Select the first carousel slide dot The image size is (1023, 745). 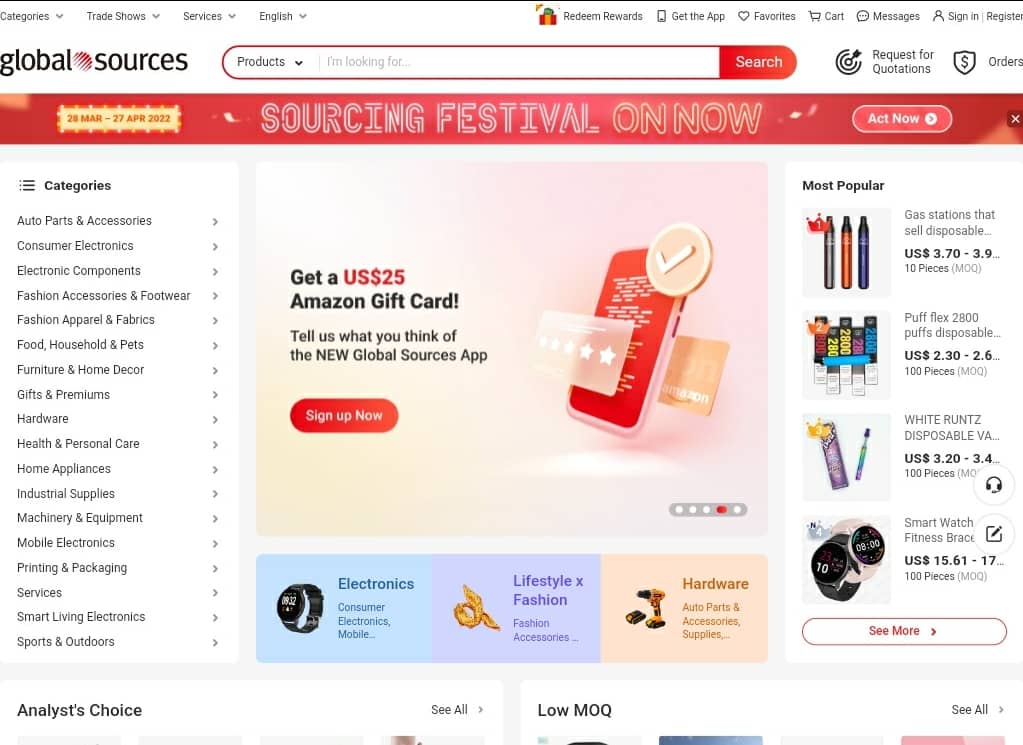tap(679, 509)
